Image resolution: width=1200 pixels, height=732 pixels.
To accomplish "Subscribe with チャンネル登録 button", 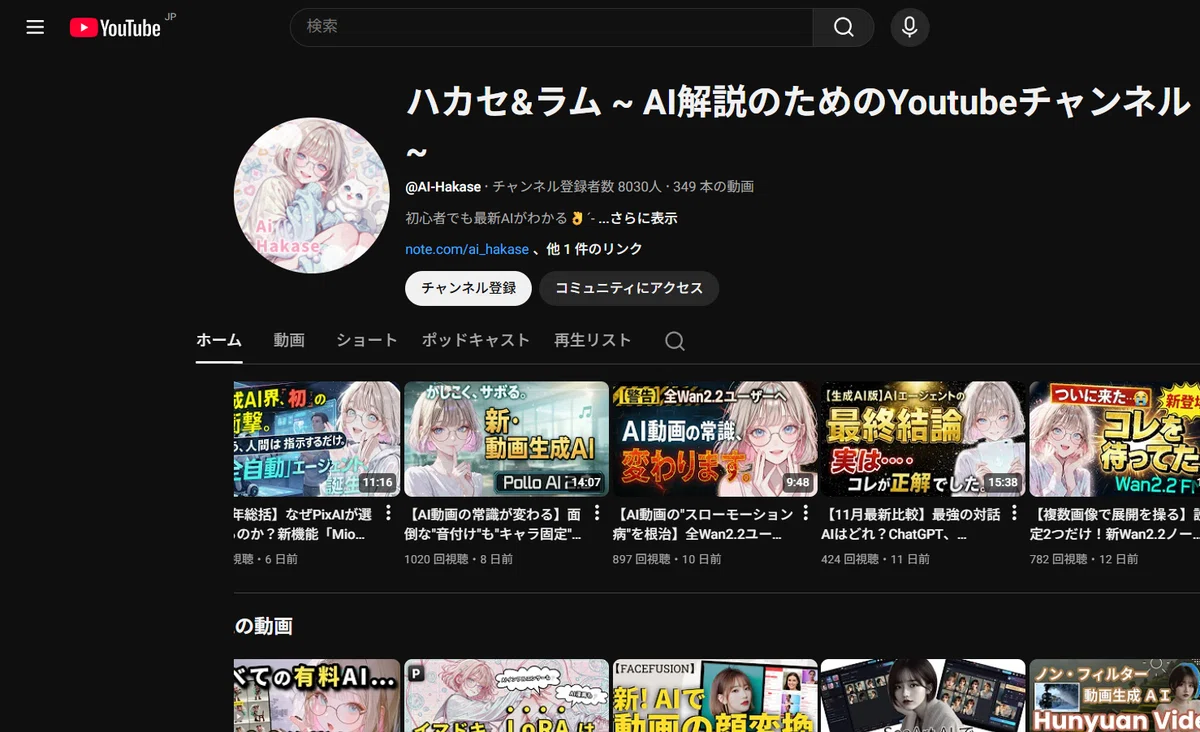I will coord(468,288).
